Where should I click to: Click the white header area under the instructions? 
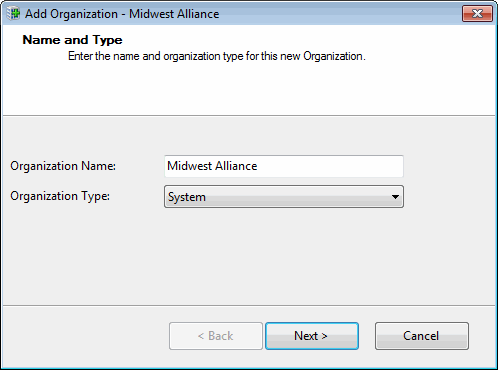[x=249, y=88]
